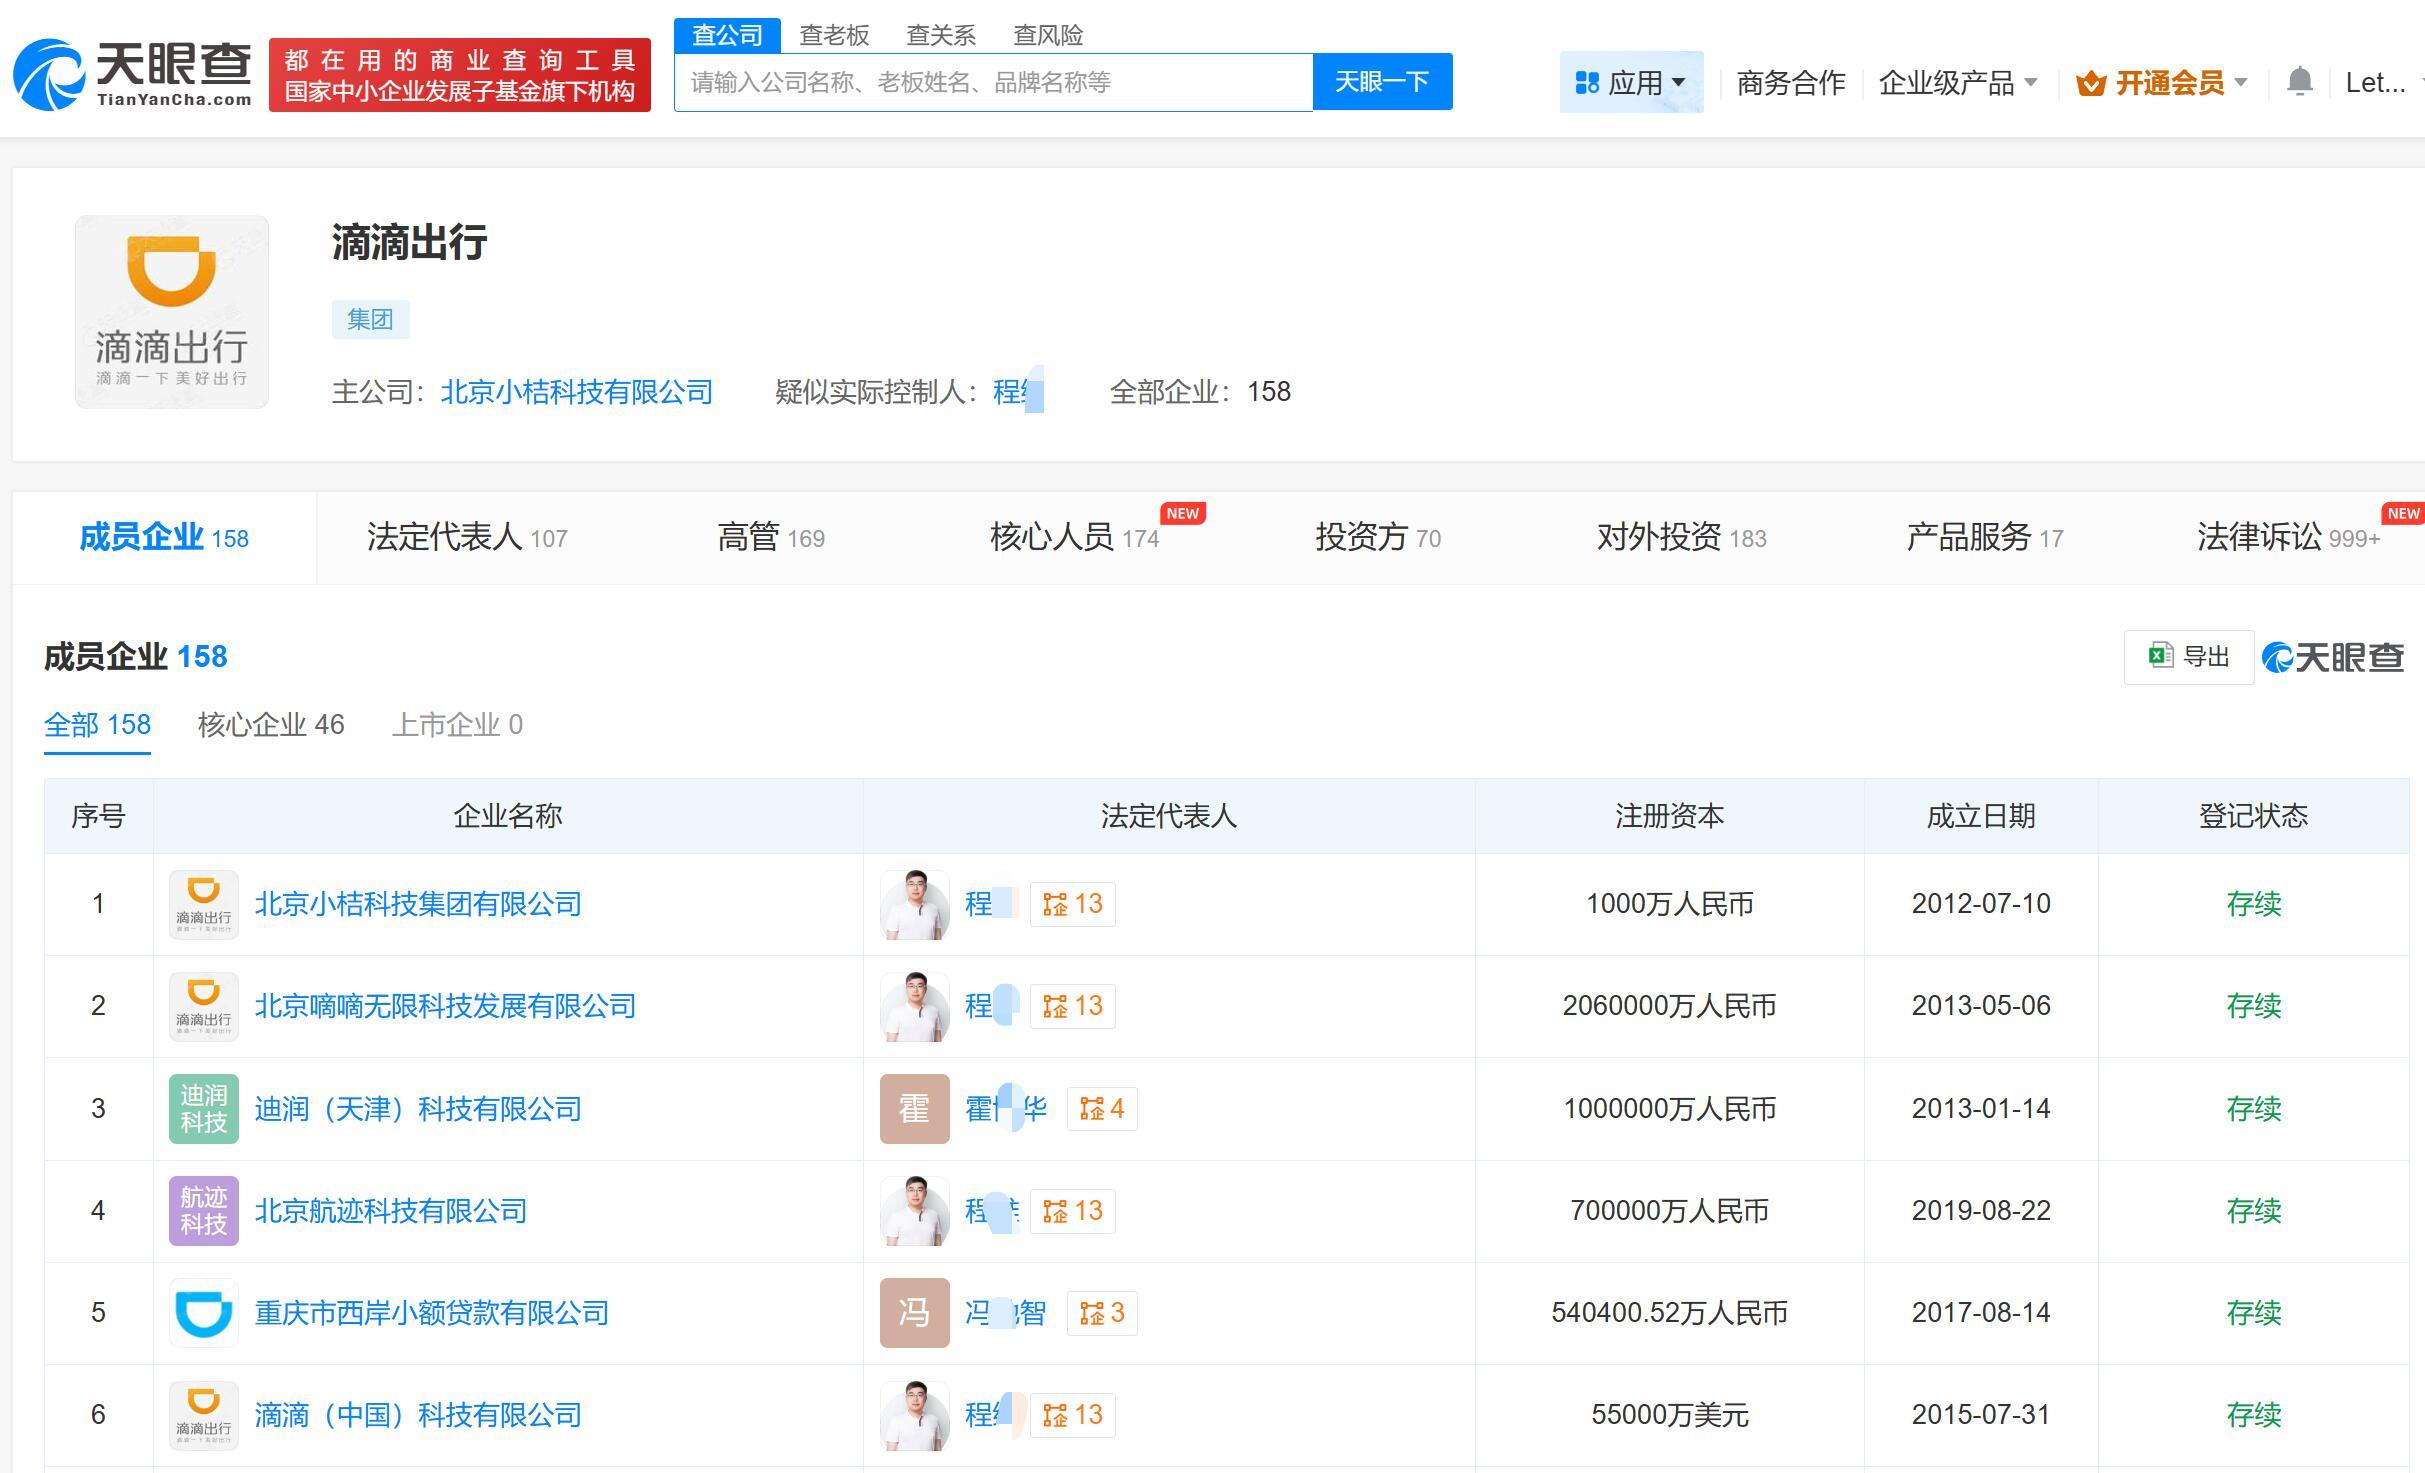Viewport: 2425px width, 1473px height.
Task: Click the 迪润科技 green logo badge
Action: pos(204,1109)
